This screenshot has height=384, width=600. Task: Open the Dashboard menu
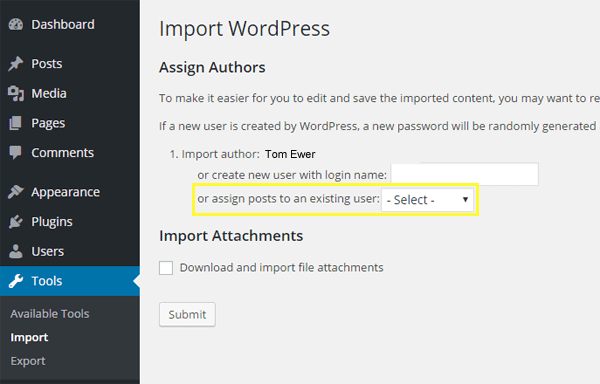63,24
